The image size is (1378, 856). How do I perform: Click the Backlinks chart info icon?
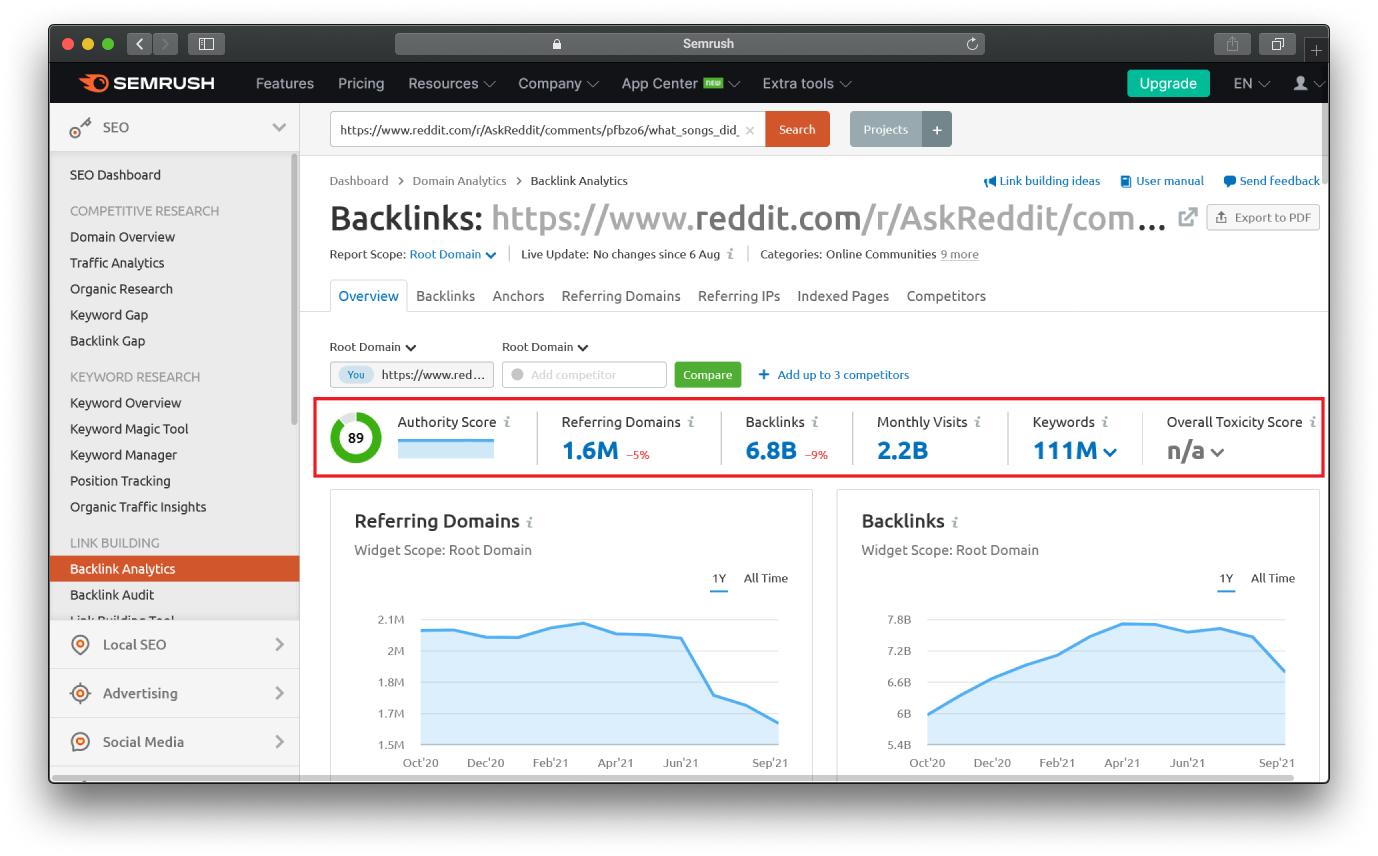click(955, 522)
